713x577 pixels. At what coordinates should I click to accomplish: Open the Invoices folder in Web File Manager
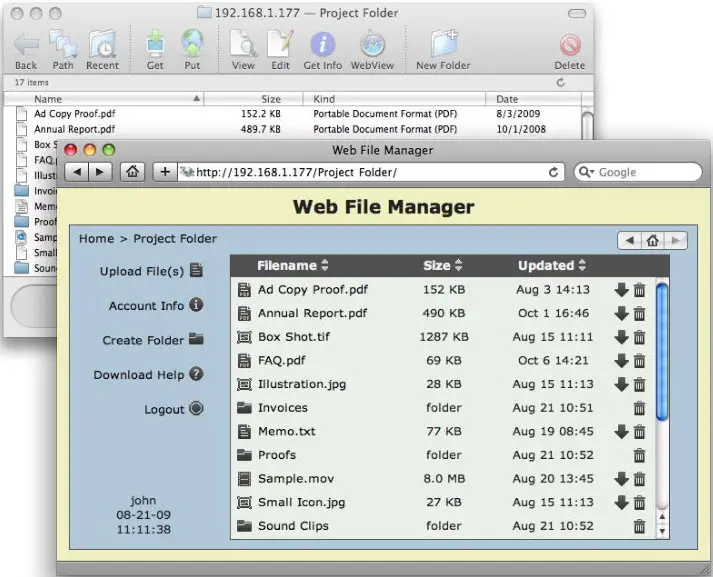pos(282,408)
